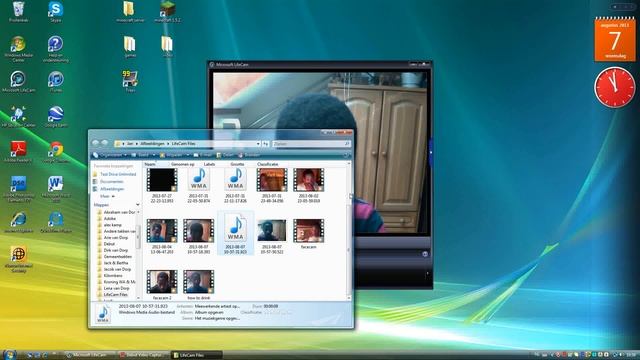Screen dimensions: 640x360
Task: Collapse the Mappen folders pane chevron
Action: click(138, 204)
